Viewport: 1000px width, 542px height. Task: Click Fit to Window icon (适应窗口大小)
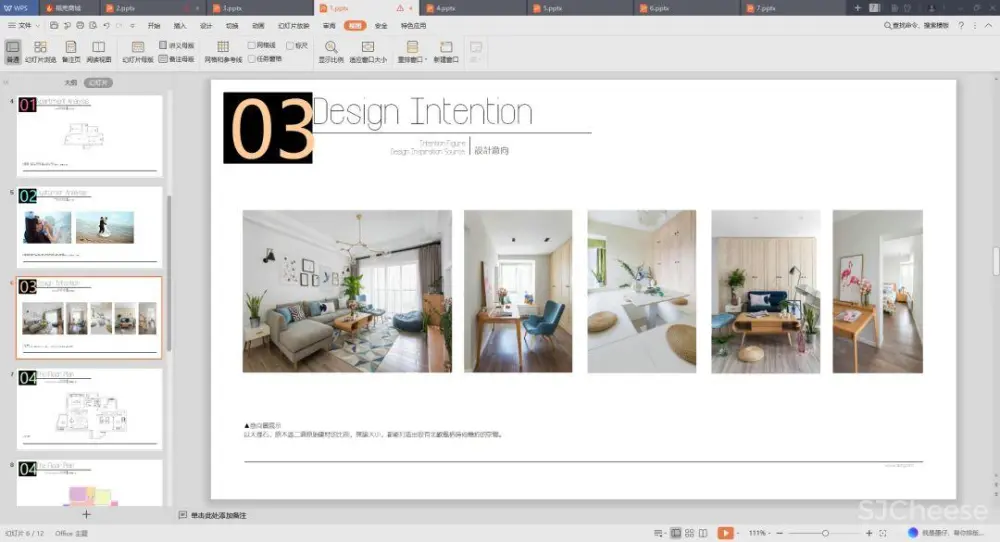pyautogui.click(x=367, y=51)
